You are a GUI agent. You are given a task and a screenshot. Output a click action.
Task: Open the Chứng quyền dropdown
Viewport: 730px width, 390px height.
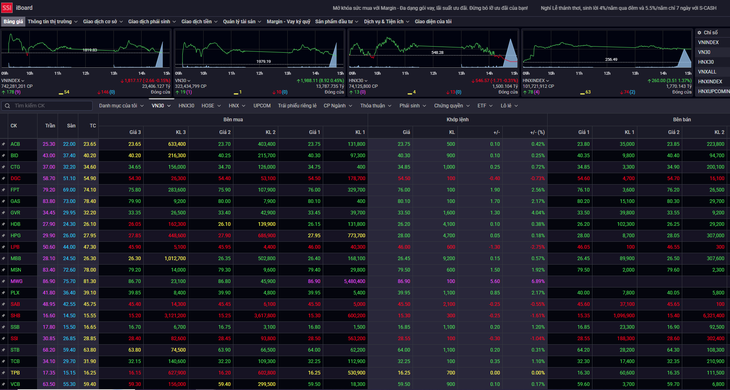pos(452,106)
